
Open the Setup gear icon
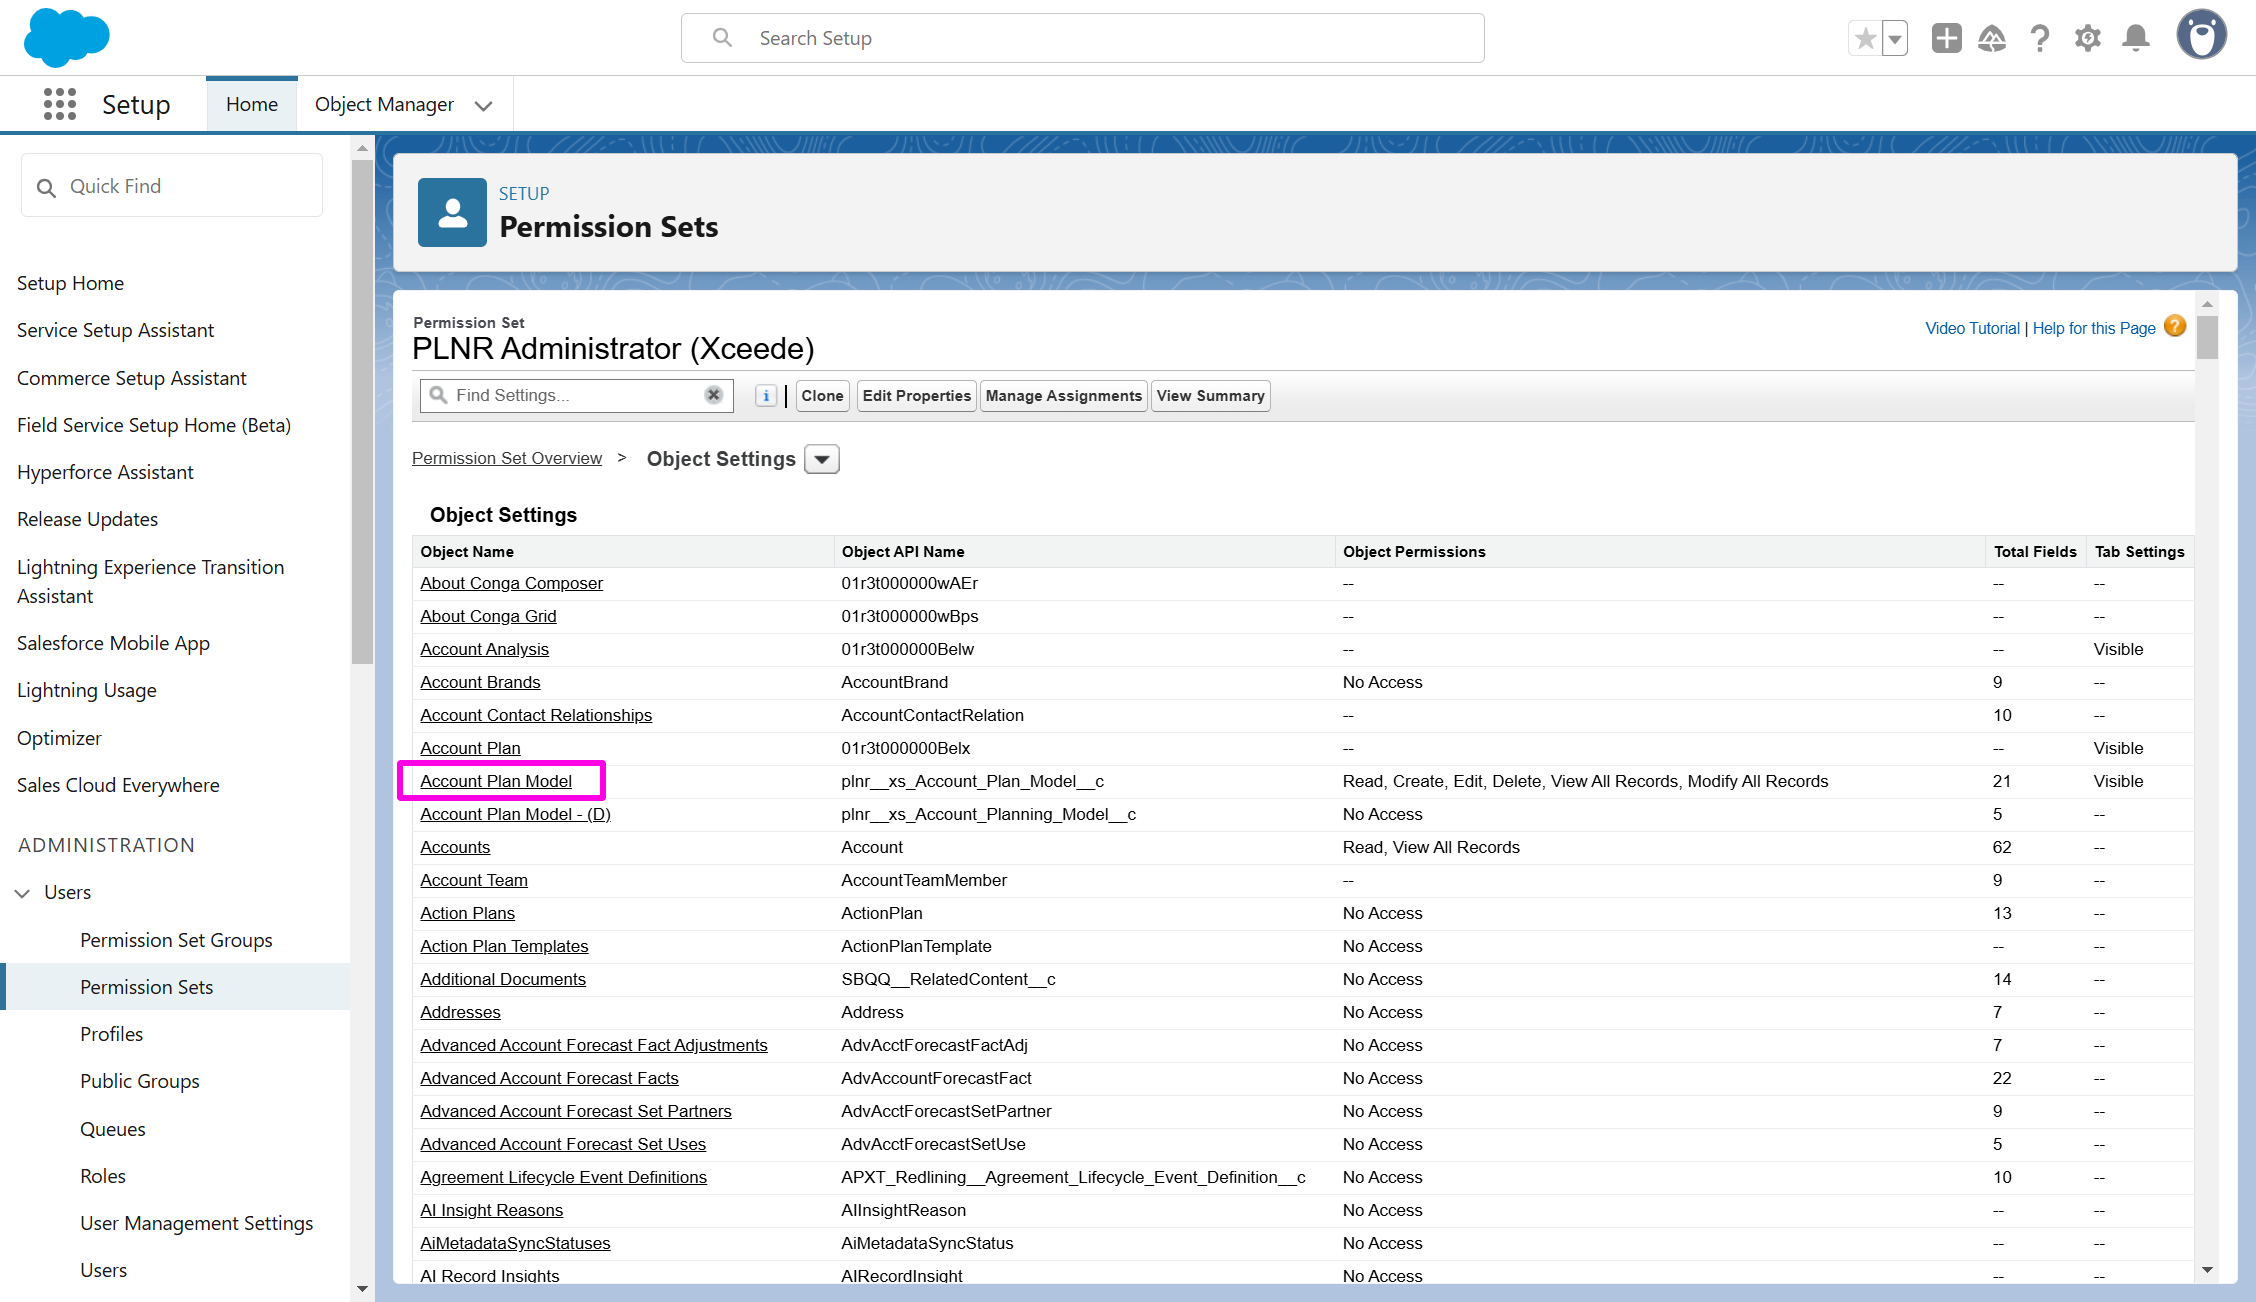[2088, 39]
